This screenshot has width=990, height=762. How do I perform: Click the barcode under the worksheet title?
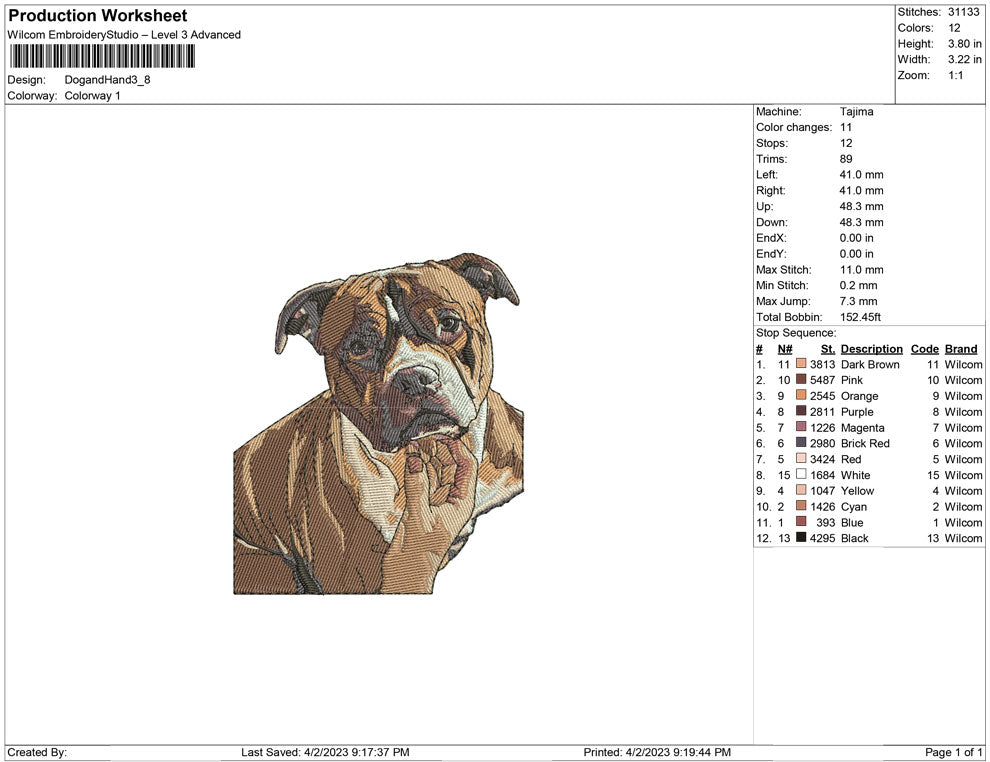[102, 56]
